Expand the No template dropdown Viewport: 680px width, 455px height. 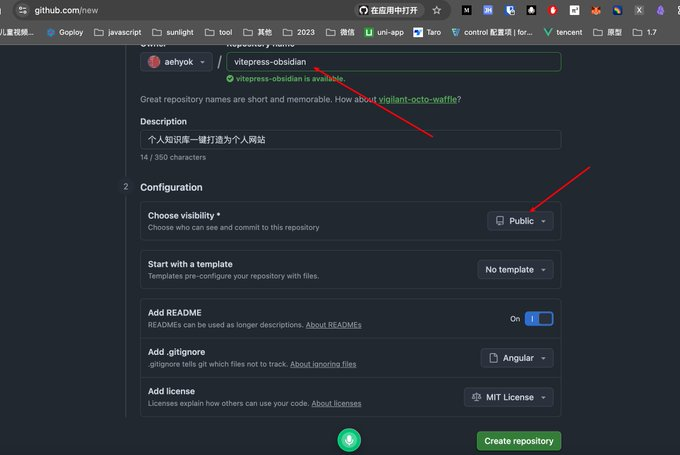coord(515,269)
